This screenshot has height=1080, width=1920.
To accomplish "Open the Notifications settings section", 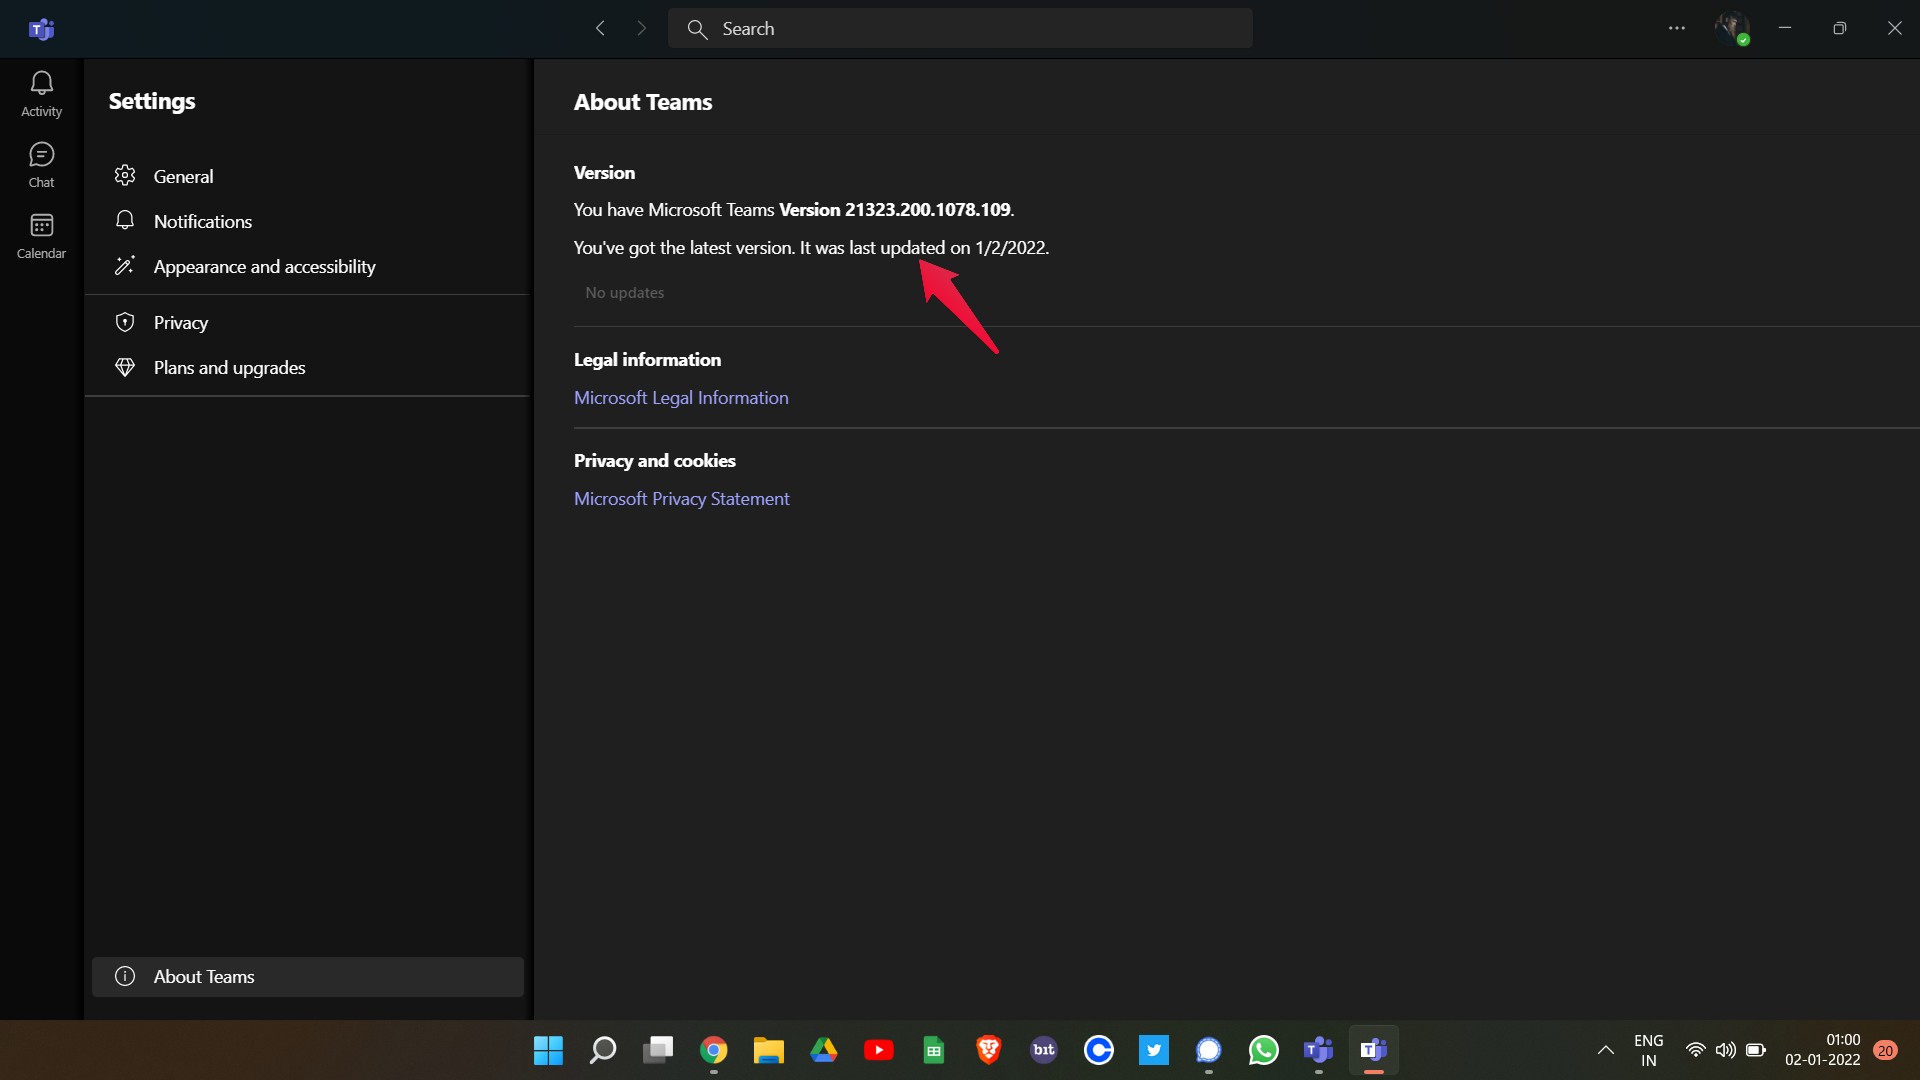I will point(202,220).
